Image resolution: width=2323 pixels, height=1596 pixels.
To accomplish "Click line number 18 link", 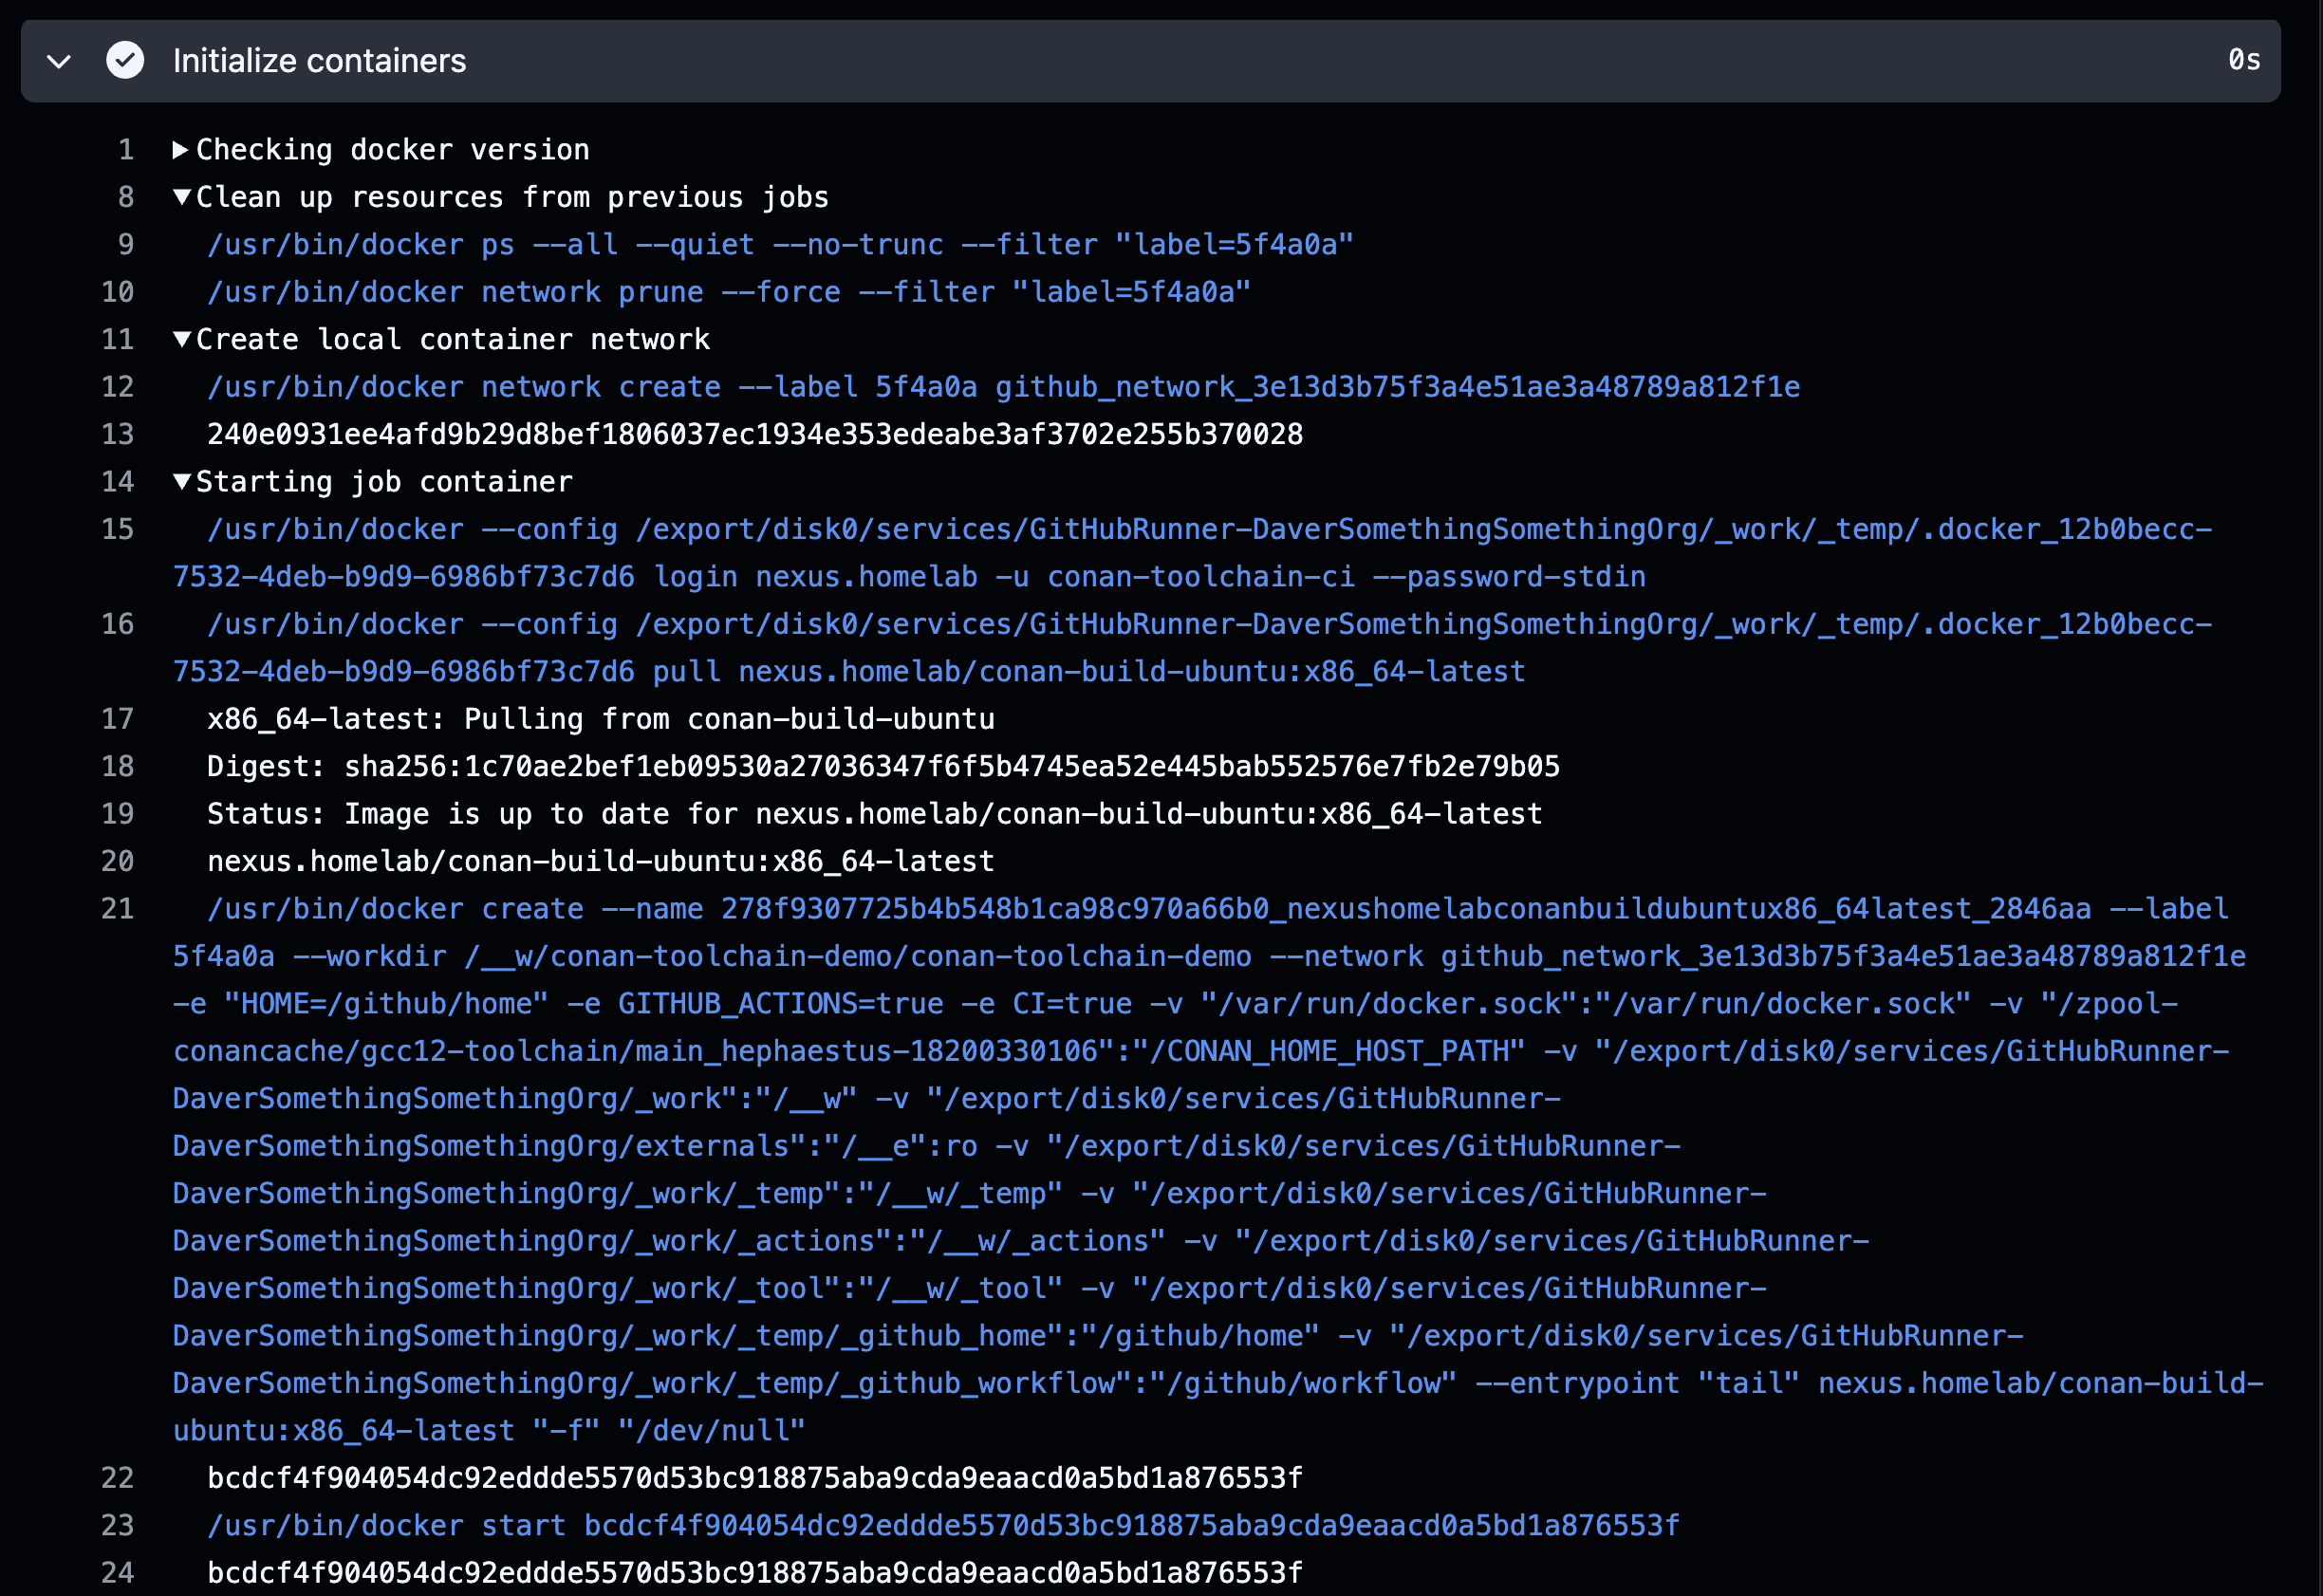I will pos(118,767).
